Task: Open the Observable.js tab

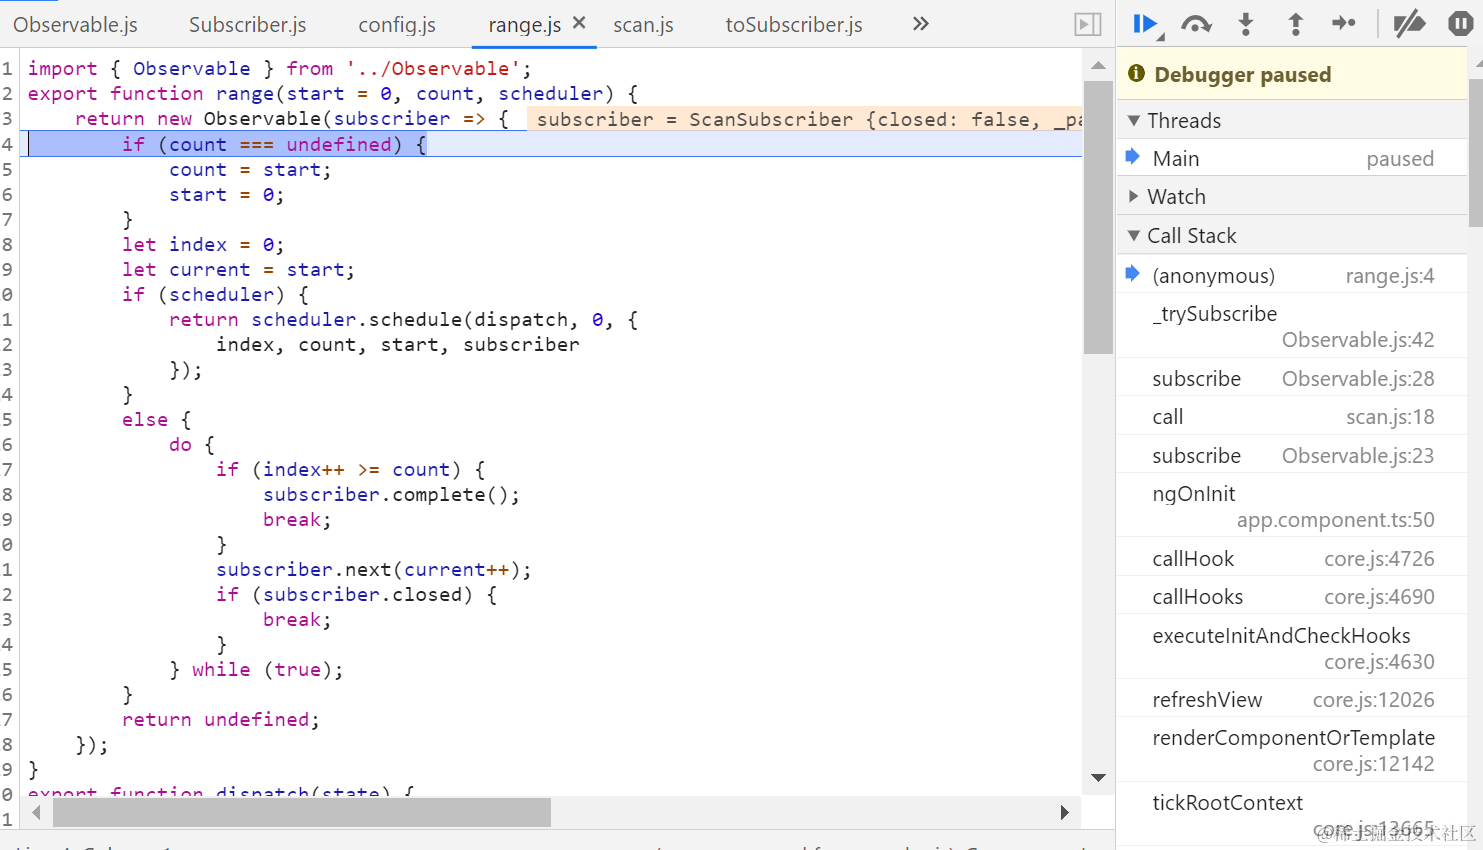Action: pos(76,25)
